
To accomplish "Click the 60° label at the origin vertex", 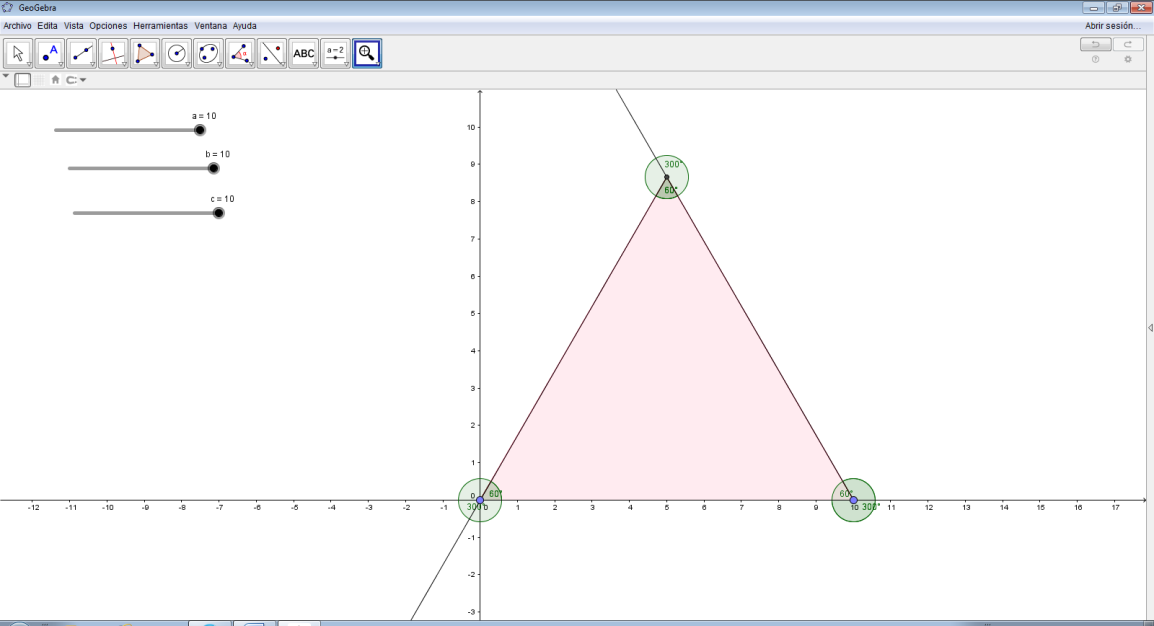I will click(495, 494).
